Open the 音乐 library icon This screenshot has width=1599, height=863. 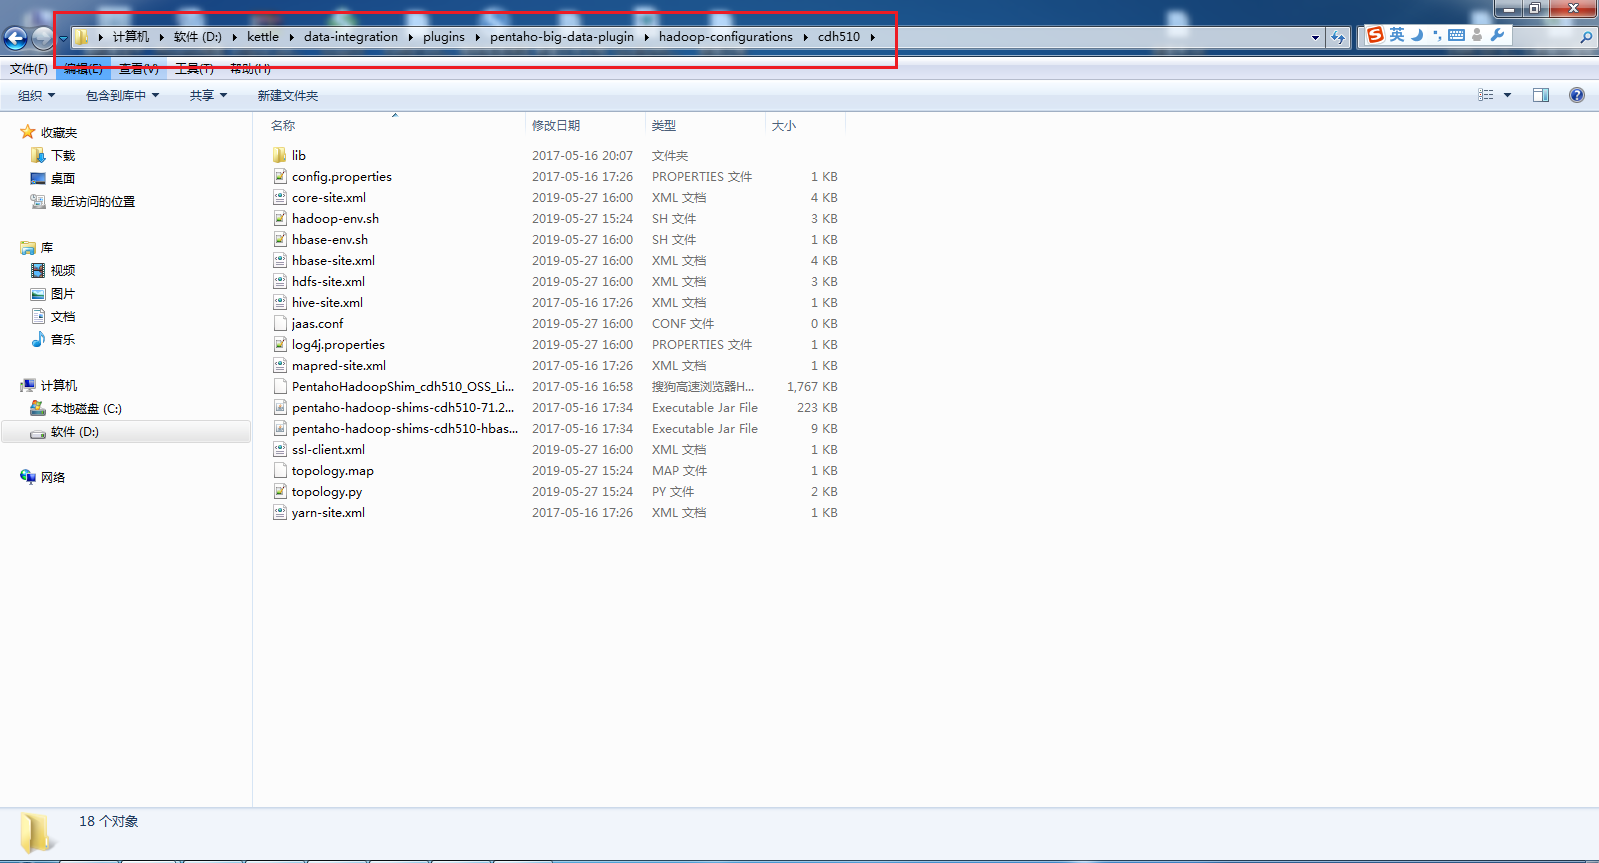point(38,339)
